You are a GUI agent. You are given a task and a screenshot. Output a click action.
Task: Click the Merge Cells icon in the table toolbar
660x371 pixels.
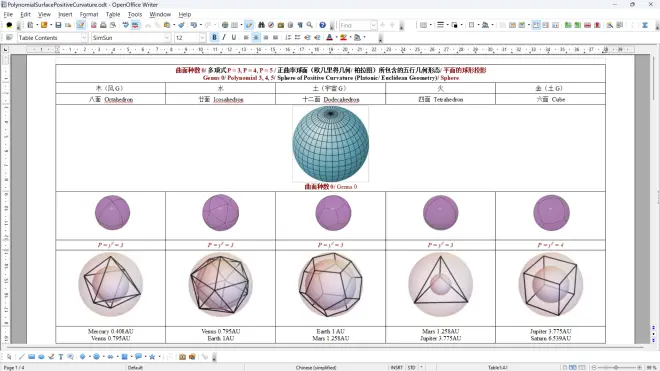pyautogui.click(x=502, y=25)
